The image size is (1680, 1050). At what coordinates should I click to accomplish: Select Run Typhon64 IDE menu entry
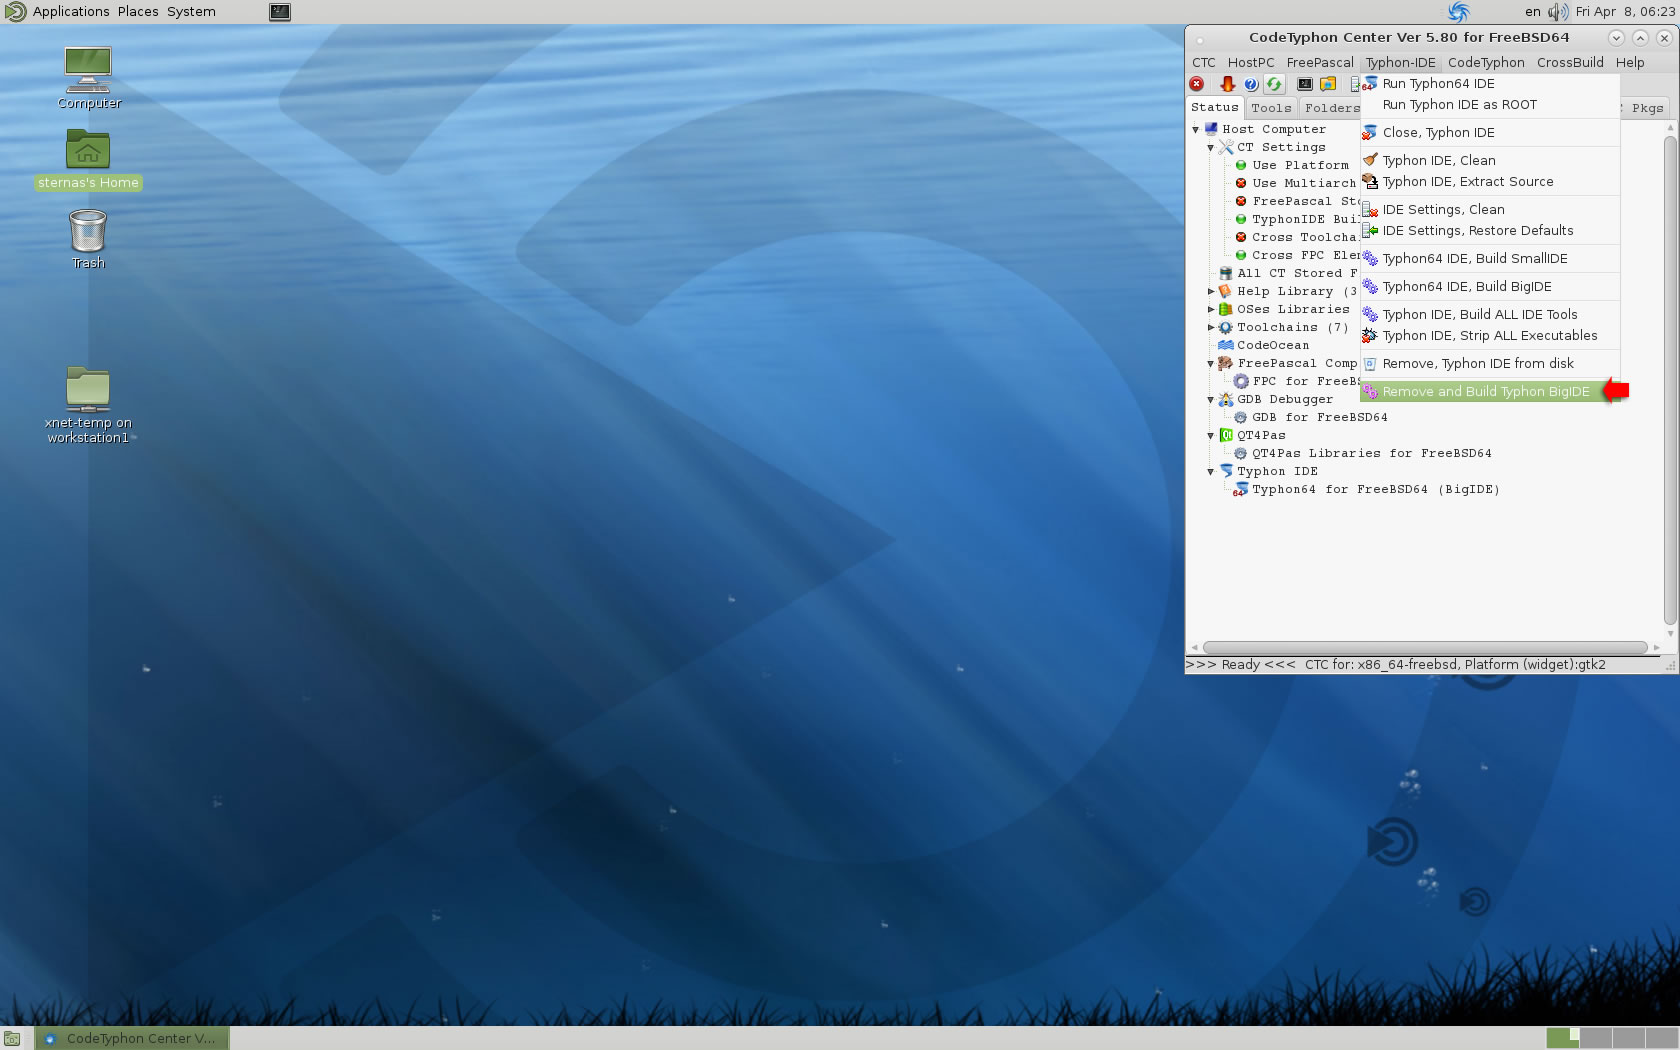pyautogui.click(x=1490, y=83)
